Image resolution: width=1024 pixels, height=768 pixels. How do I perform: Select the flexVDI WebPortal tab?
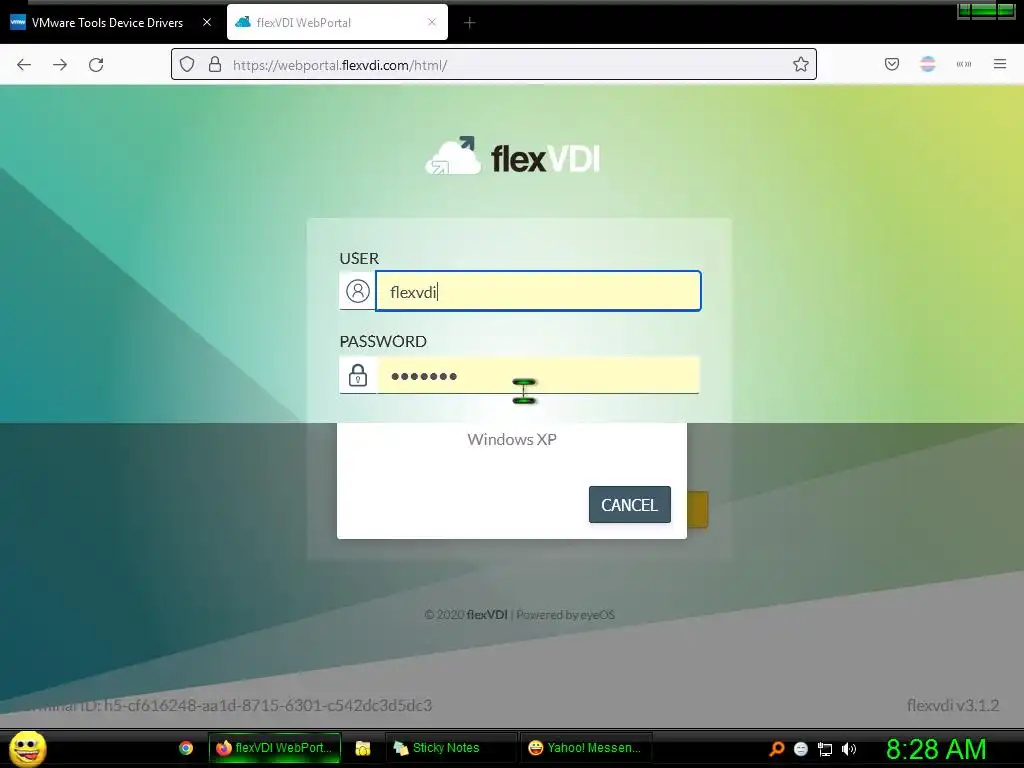[x=337, y=22]
